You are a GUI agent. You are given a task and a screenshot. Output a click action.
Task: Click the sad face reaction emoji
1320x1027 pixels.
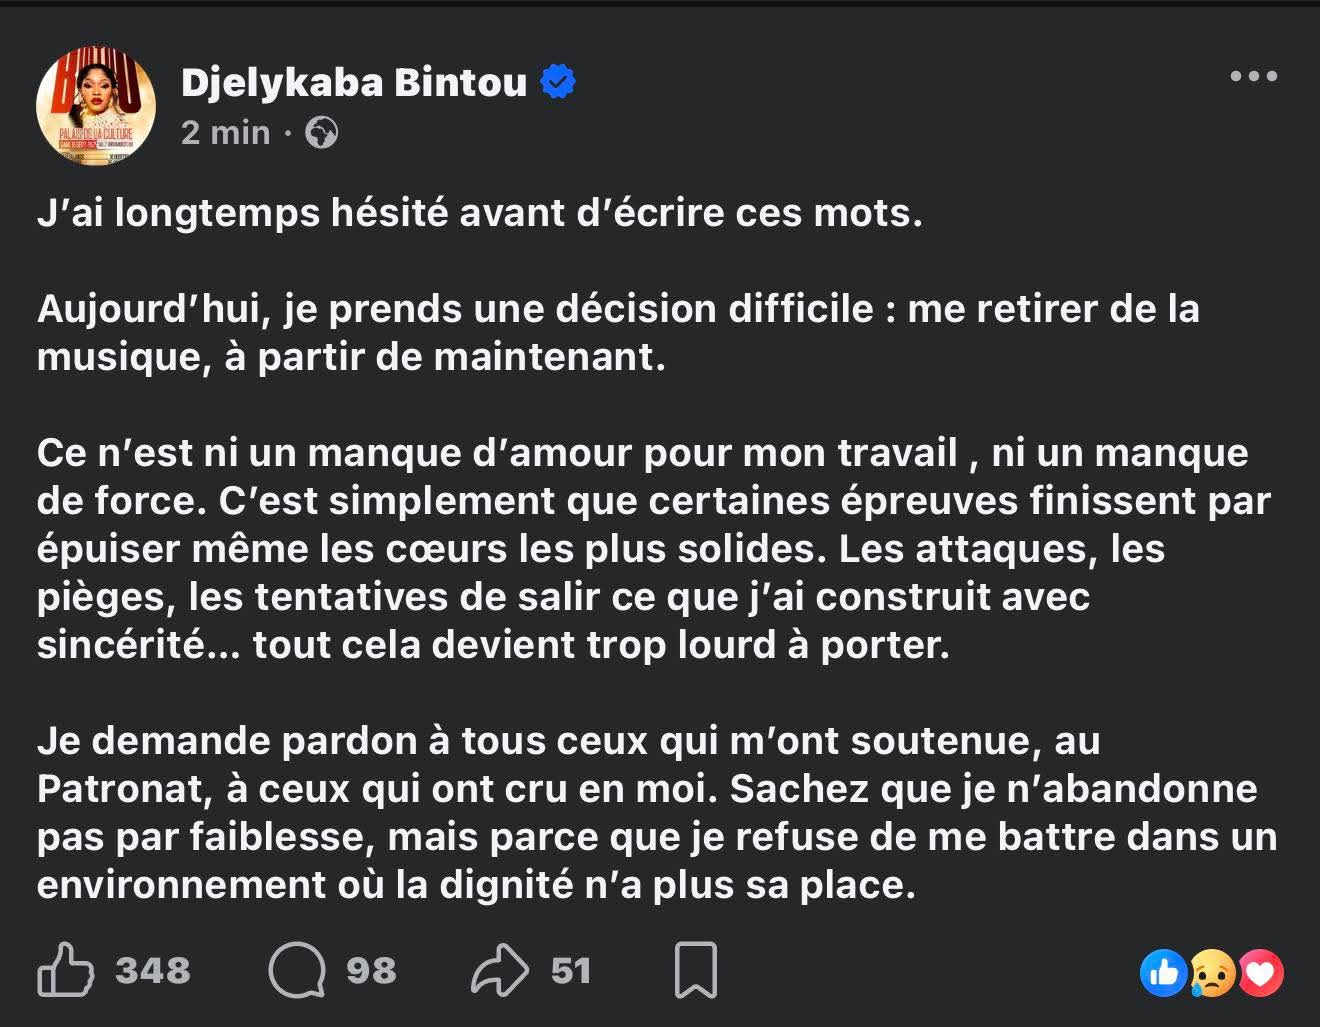1212,972
